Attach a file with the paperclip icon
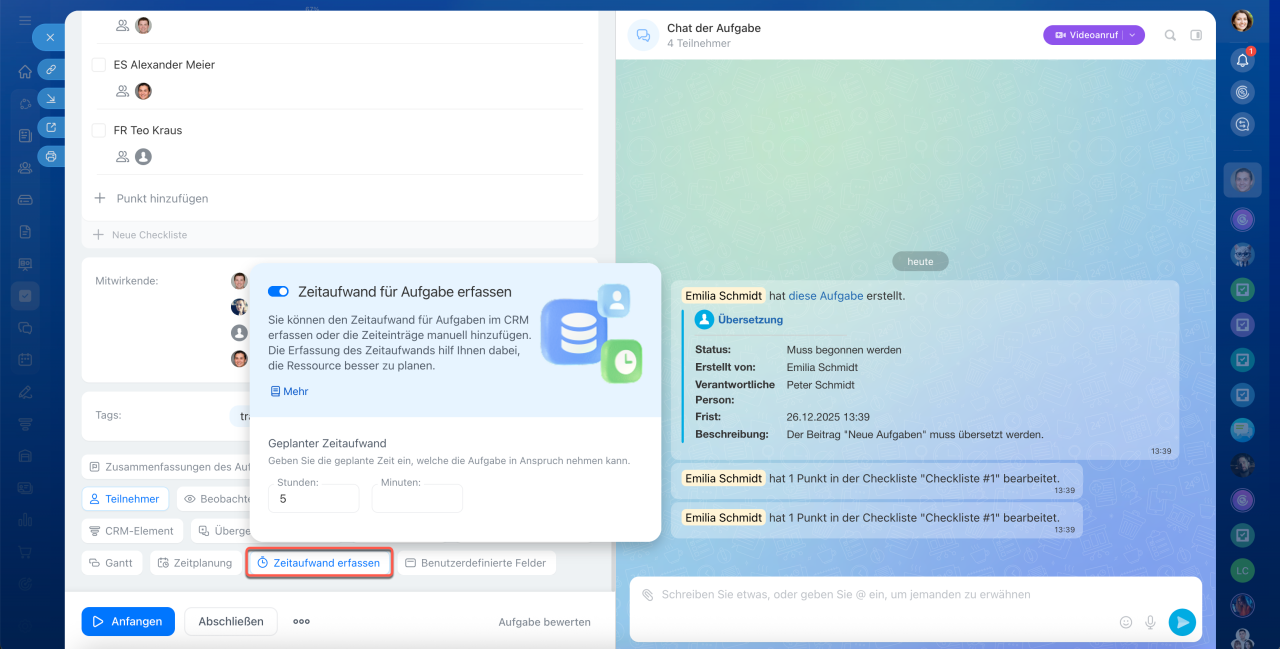The height and width of the screenshot is (649, 1280). (647, 594)
